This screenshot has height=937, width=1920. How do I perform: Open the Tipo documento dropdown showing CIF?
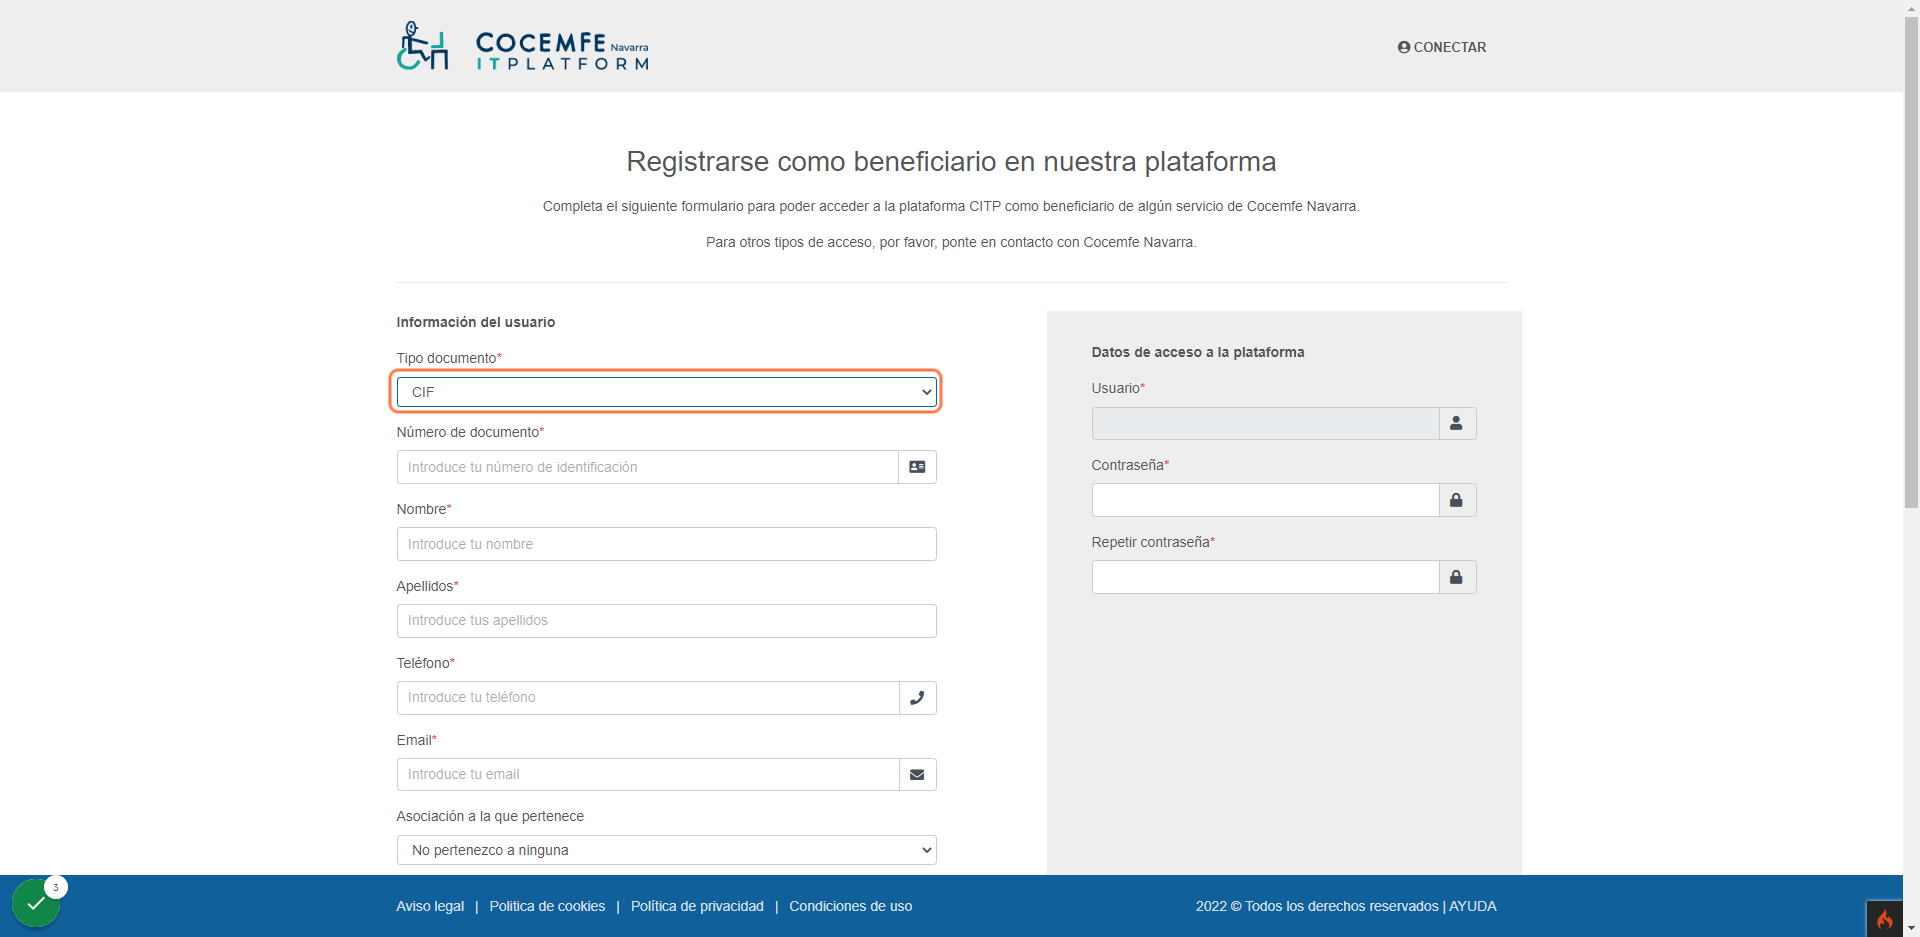coord(666,392)
